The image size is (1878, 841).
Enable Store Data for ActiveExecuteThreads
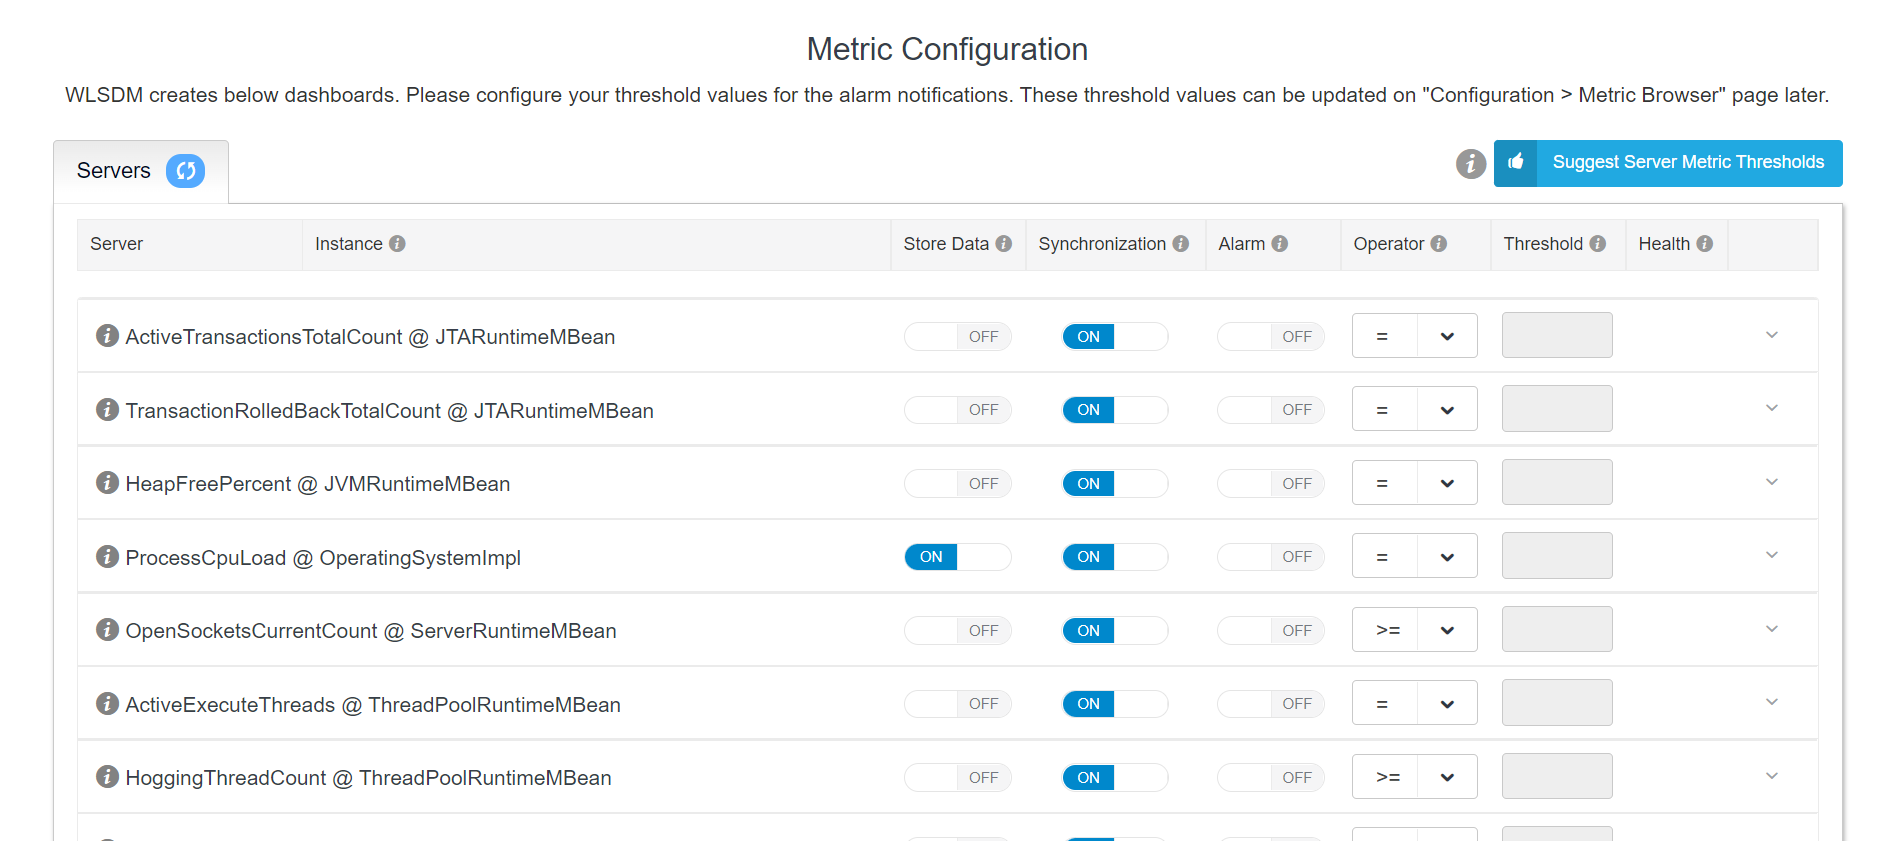pos(957,704)
